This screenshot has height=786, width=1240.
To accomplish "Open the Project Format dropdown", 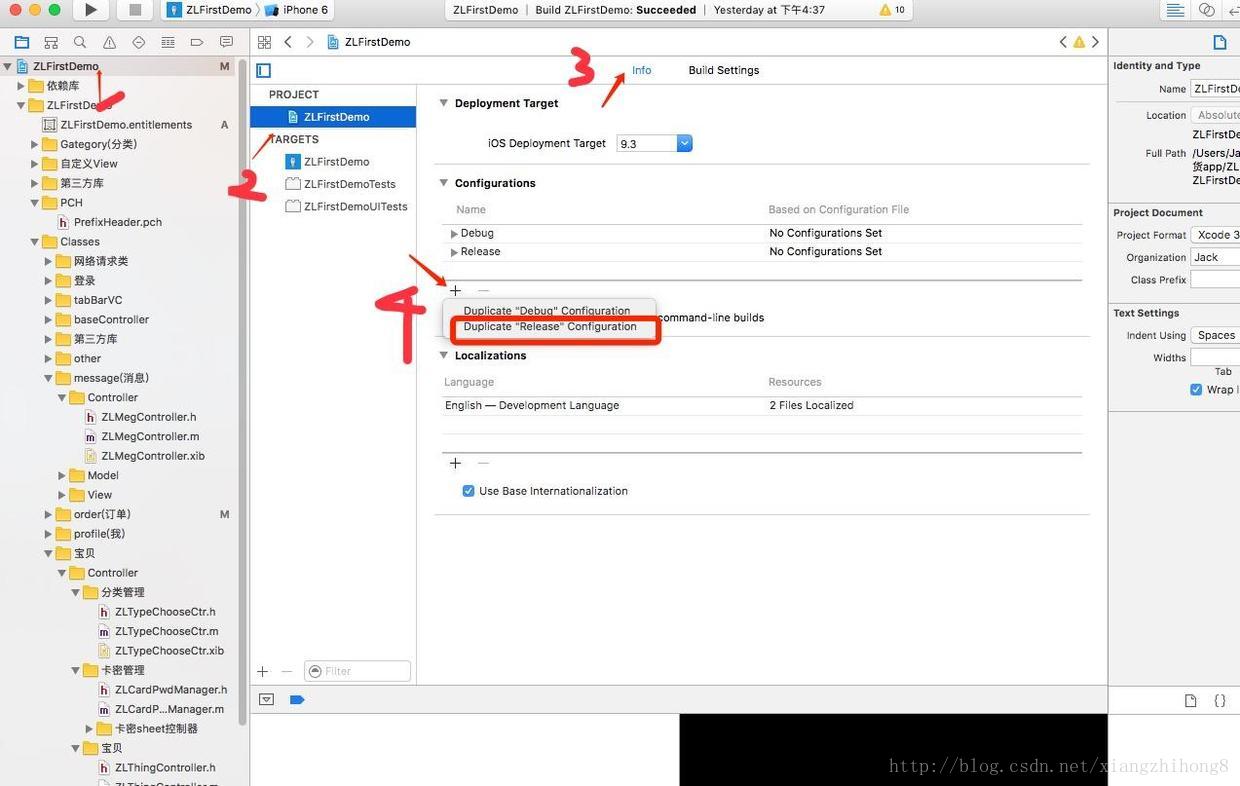I will pyautogui.click(x=1215, y=235).
